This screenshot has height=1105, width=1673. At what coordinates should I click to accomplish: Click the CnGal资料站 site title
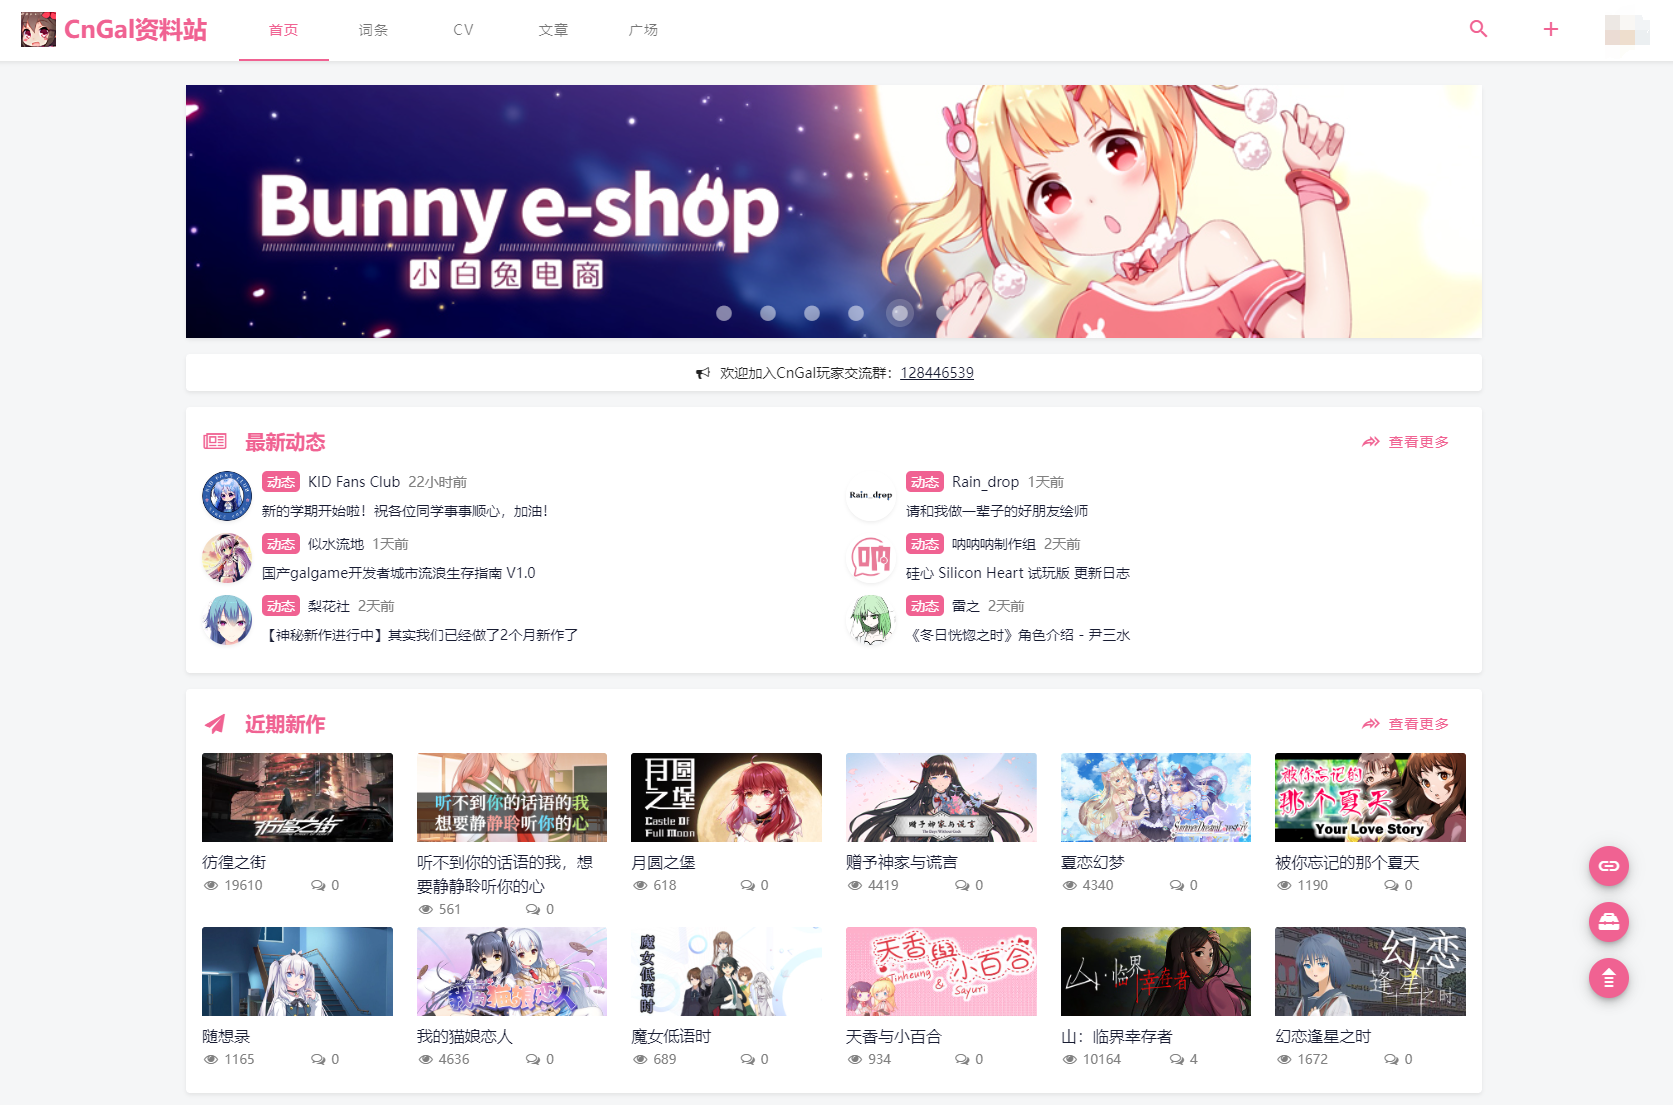point(136,30)
